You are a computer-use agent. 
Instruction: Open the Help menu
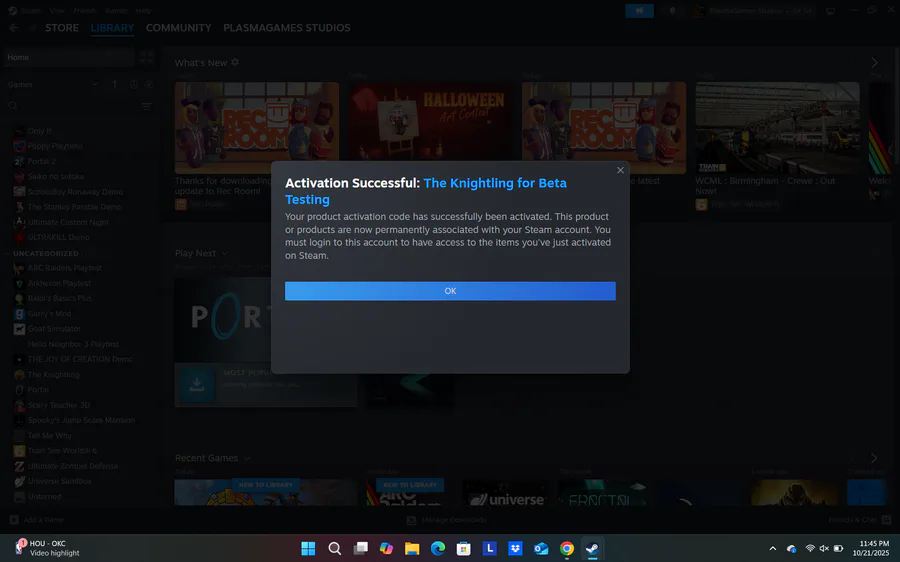coord(143,10)
